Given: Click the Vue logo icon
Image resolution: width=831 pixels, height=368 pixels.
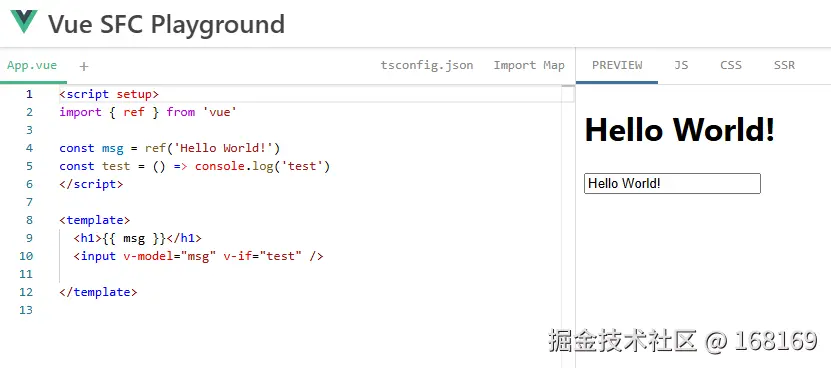Looking at the screenshot, I should 24,22.
